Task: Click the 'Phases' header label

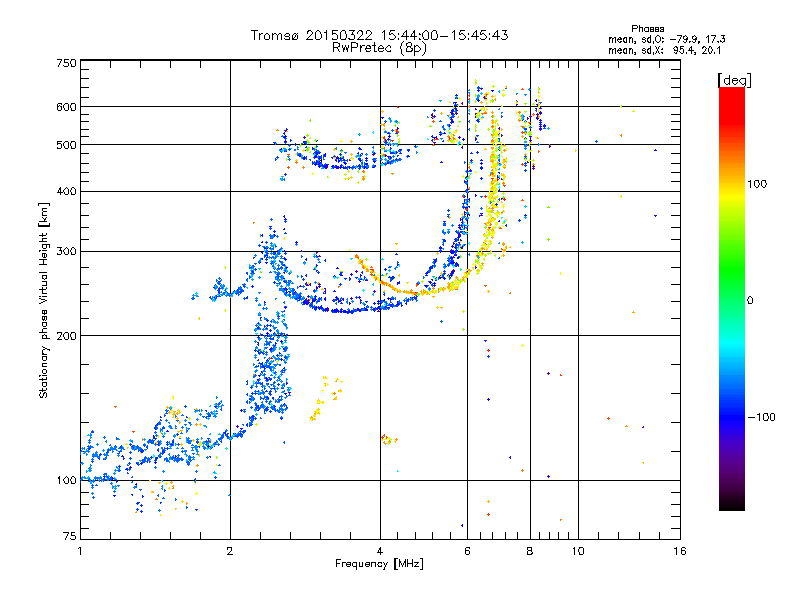Action: [647, 29]
